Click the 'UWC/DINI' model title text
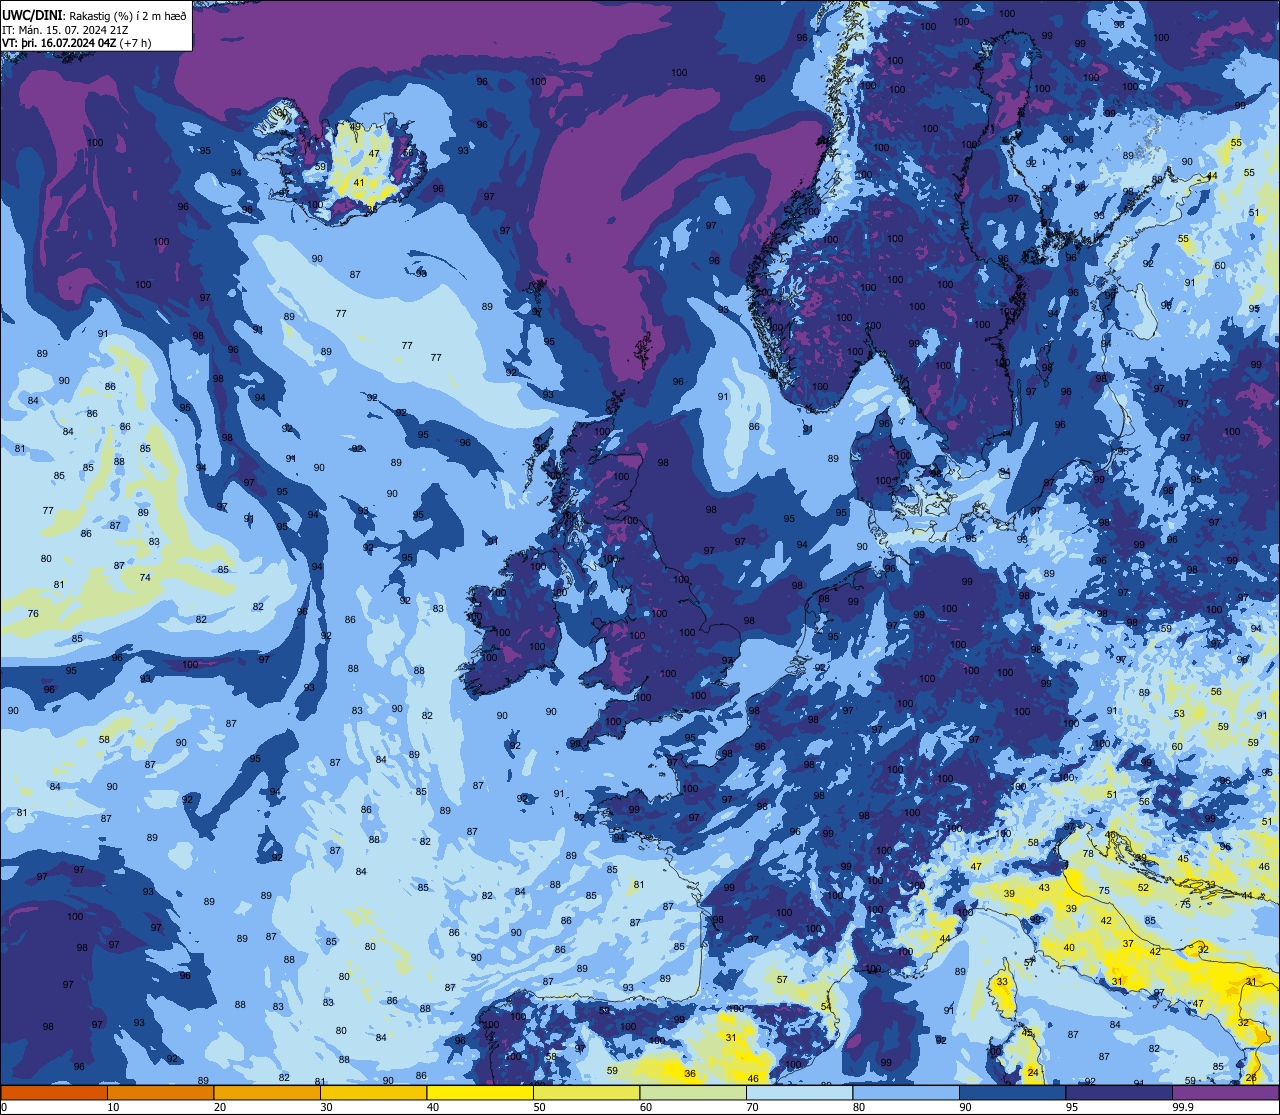 click(x=31, y=13)
